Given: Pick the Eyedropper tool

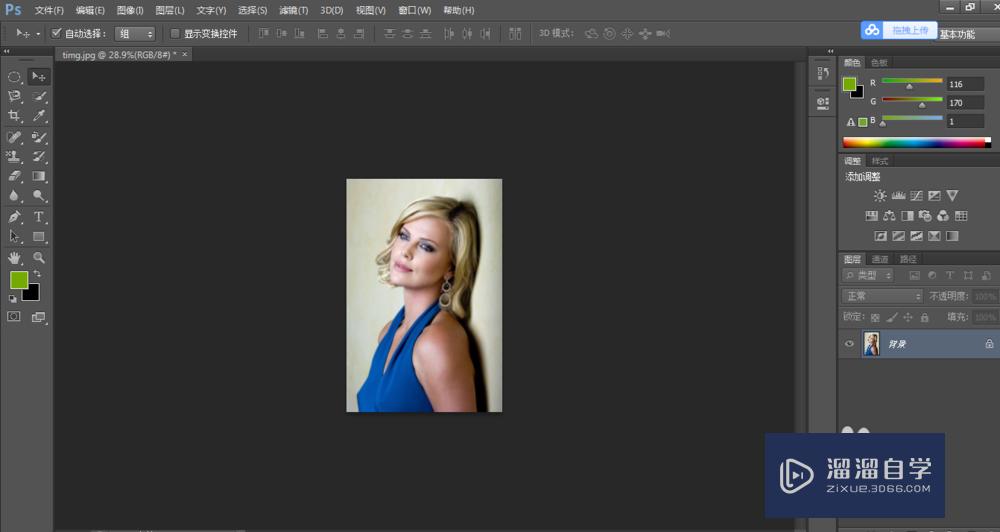Looking at the screenshot, I should tap(39, 116).
